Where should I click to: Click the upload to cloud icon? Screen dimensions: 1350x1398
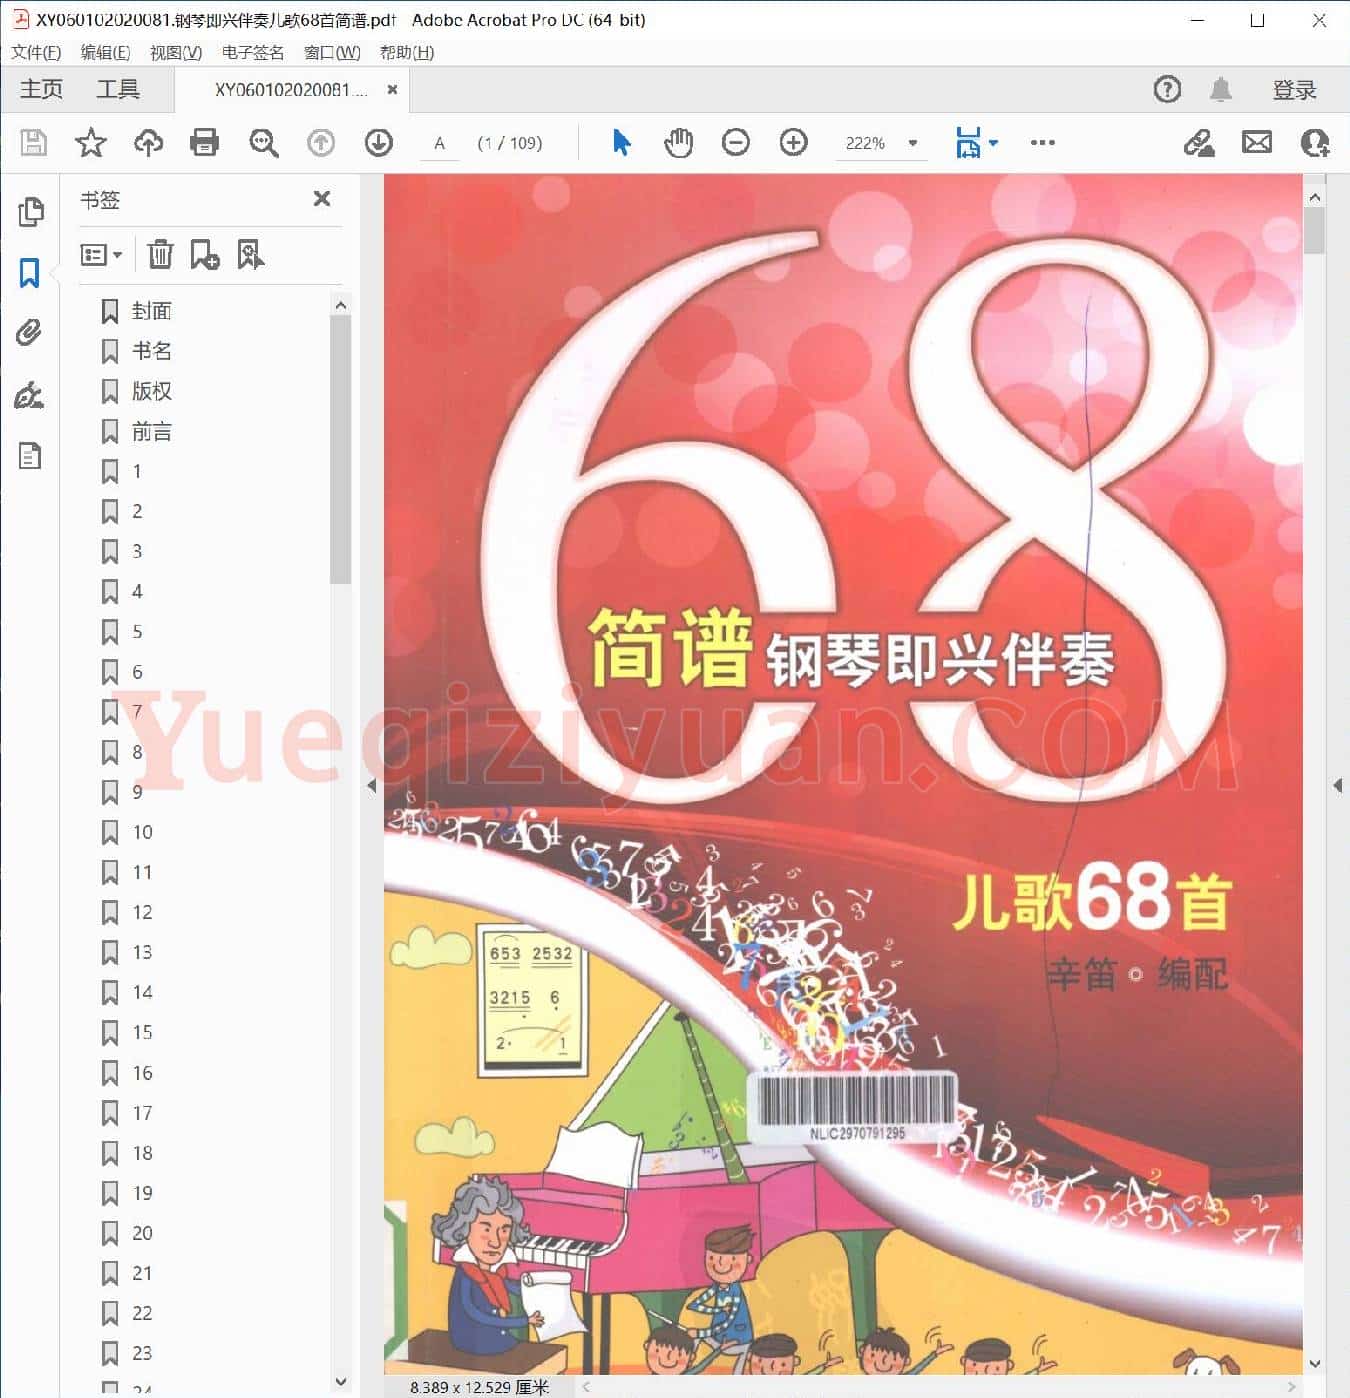point(148,143)
